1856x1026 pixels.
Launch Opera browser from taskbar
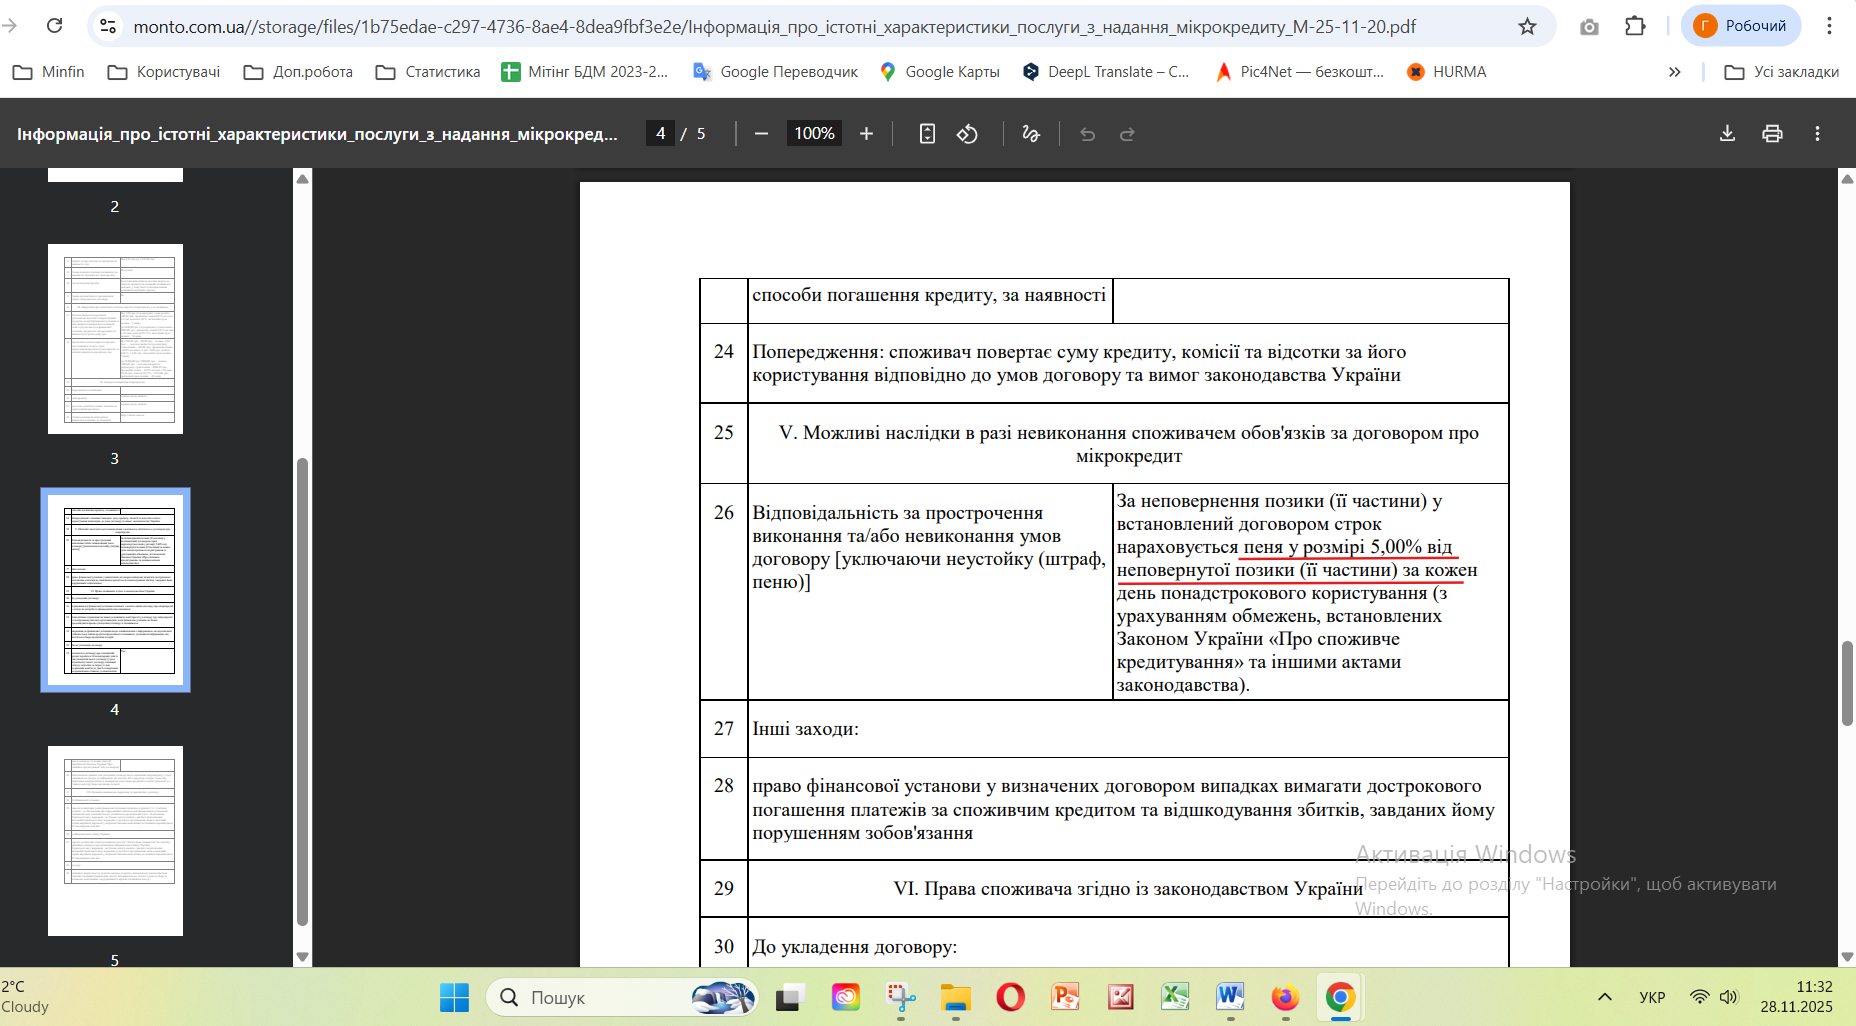(1011, 997)
